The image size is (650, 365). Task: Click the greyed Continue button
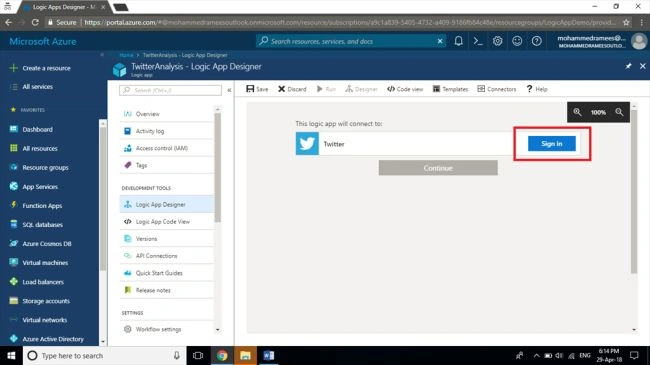(438, 168)
